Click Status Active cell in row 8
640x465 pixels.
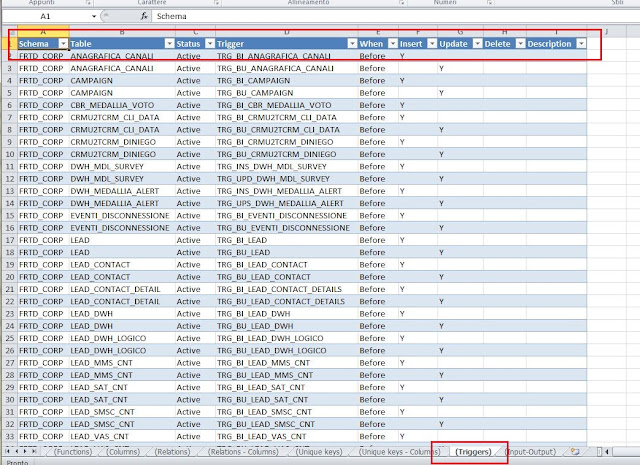[196, 129]
